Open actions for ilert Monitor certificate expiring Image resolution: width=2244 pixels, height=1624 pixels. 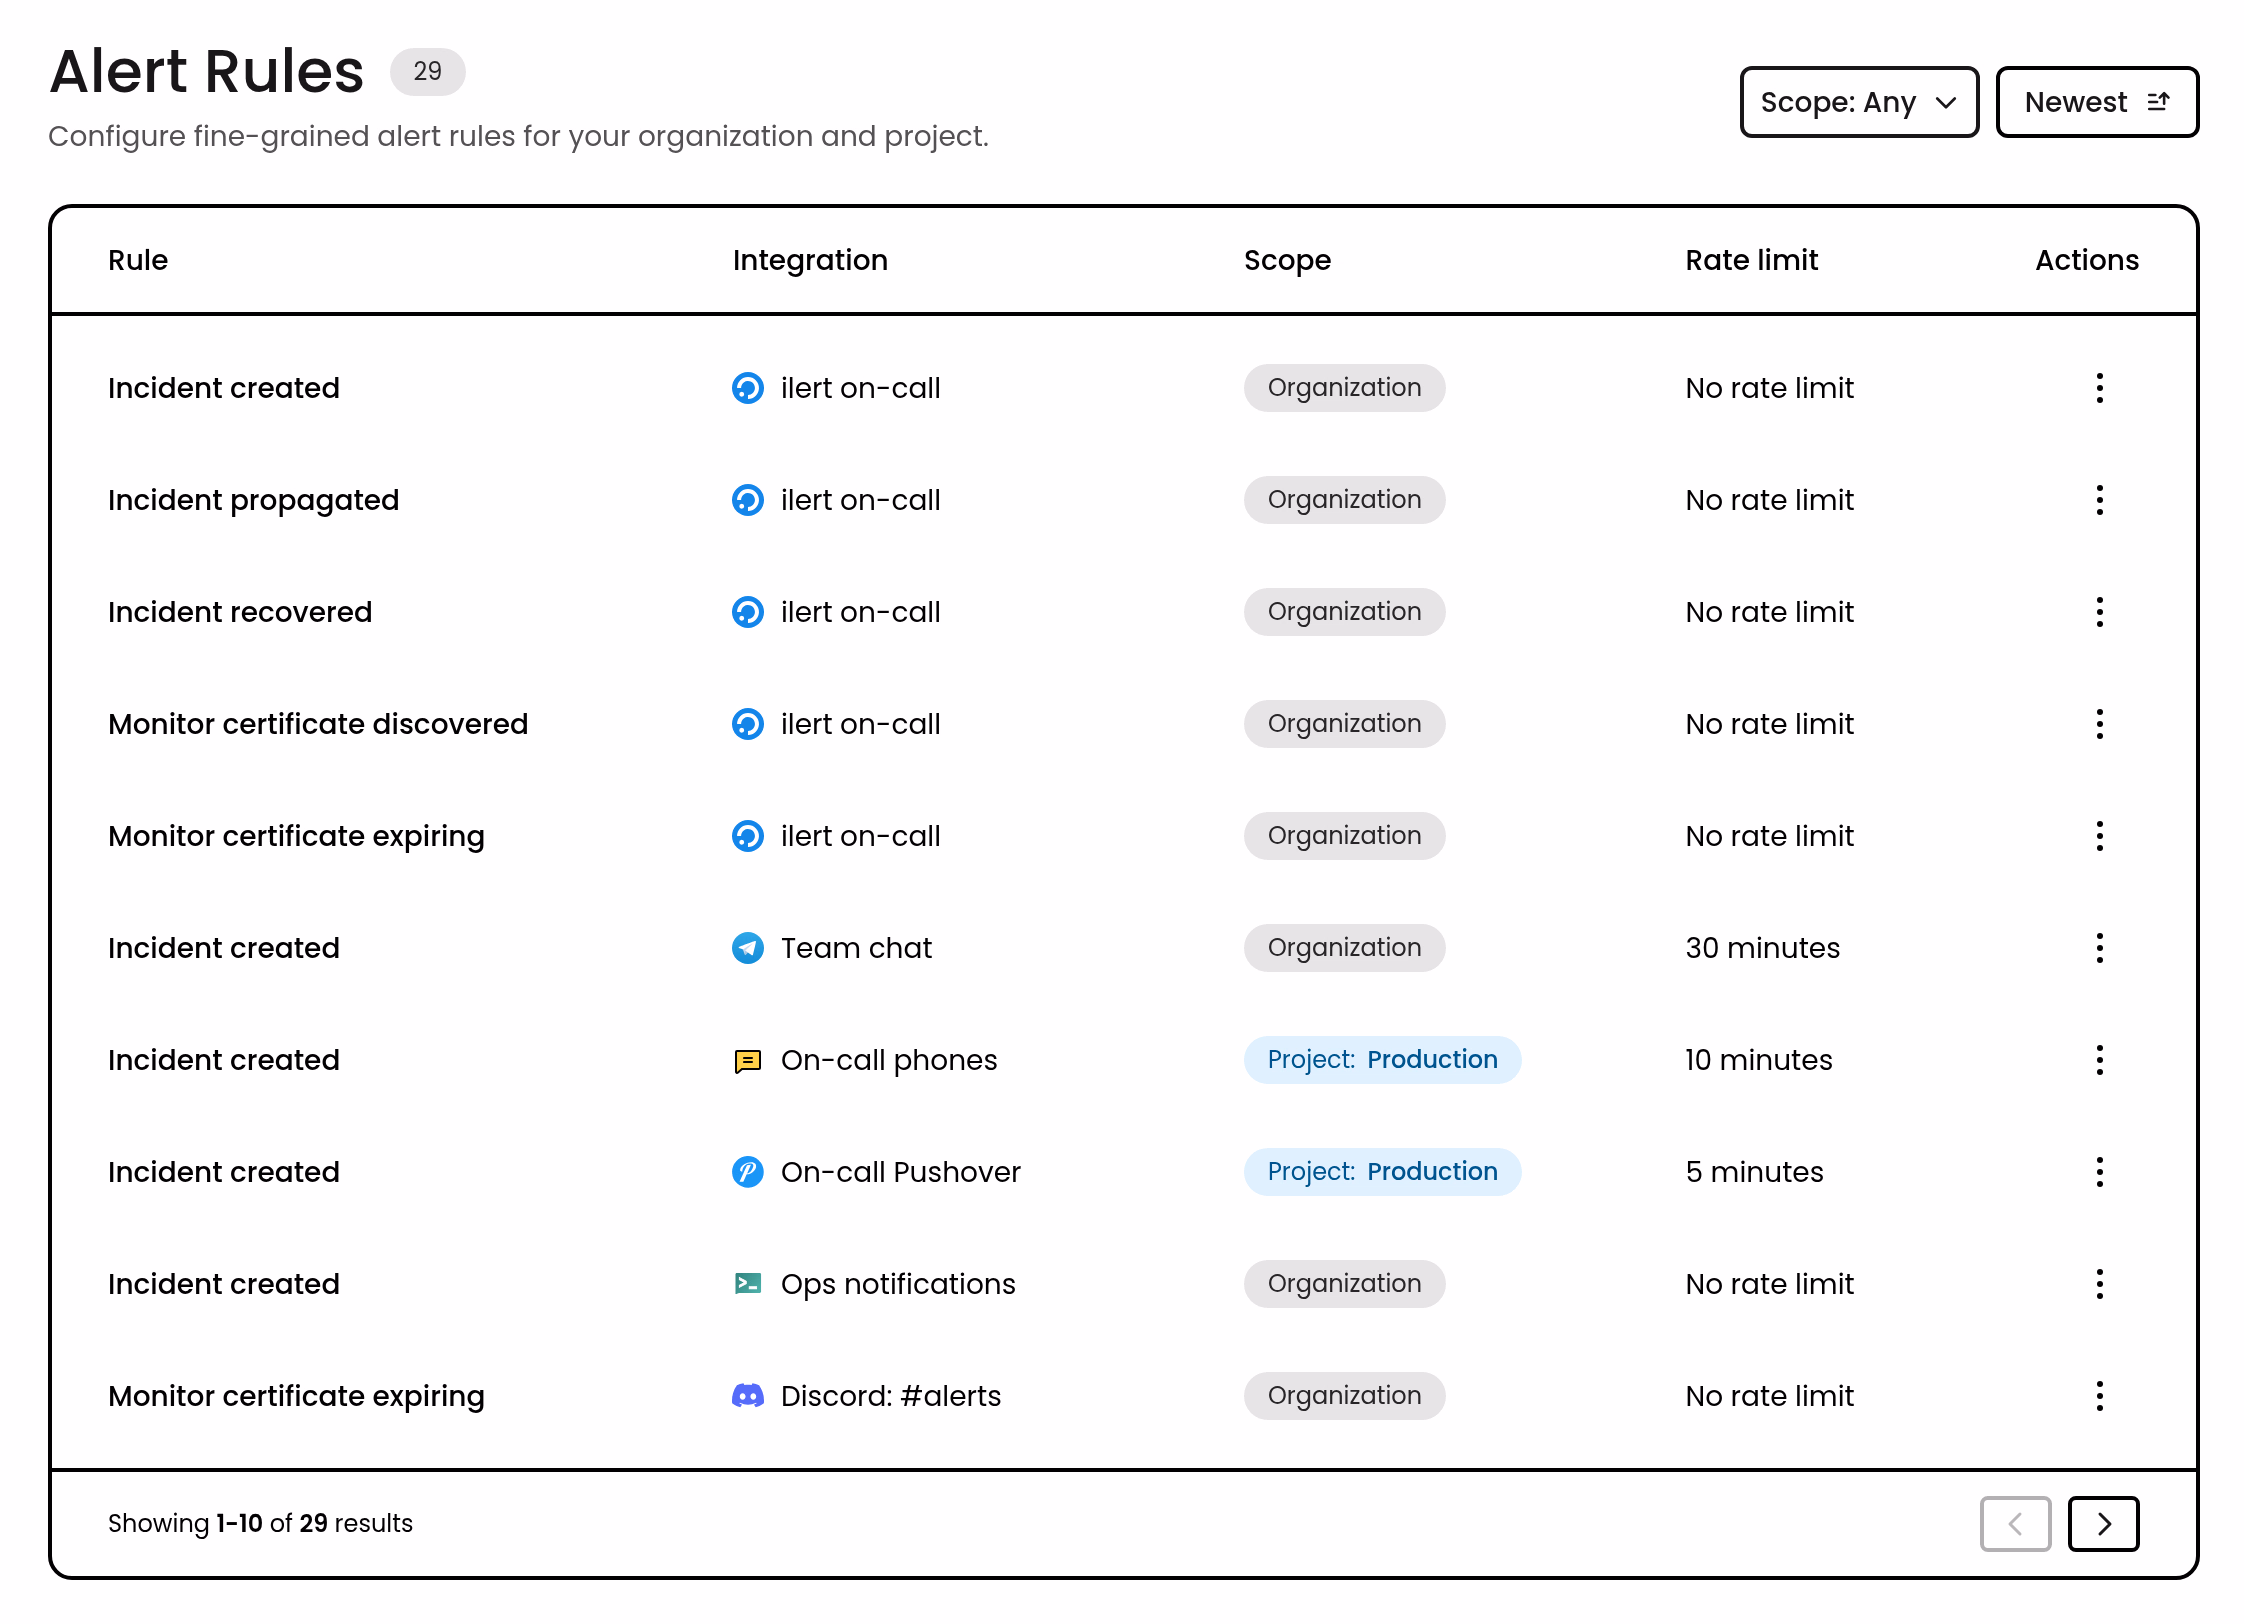(x=2099, y=836)
